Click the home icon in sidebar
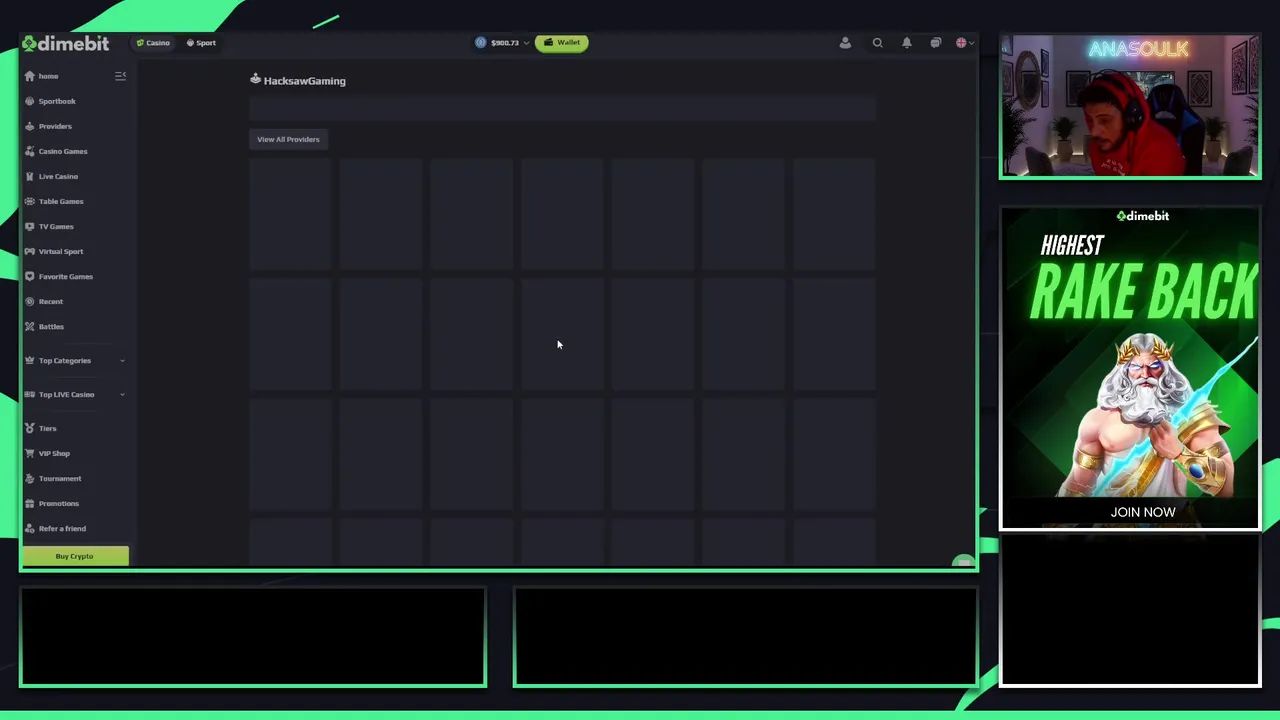Screen dimensions: 1280x720 [x=29, y=76]
